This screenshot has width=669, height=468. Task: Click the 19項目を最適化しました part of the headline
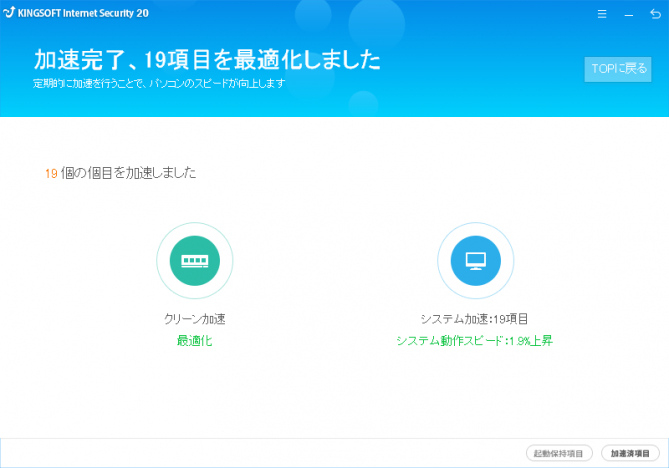point(260,60)
